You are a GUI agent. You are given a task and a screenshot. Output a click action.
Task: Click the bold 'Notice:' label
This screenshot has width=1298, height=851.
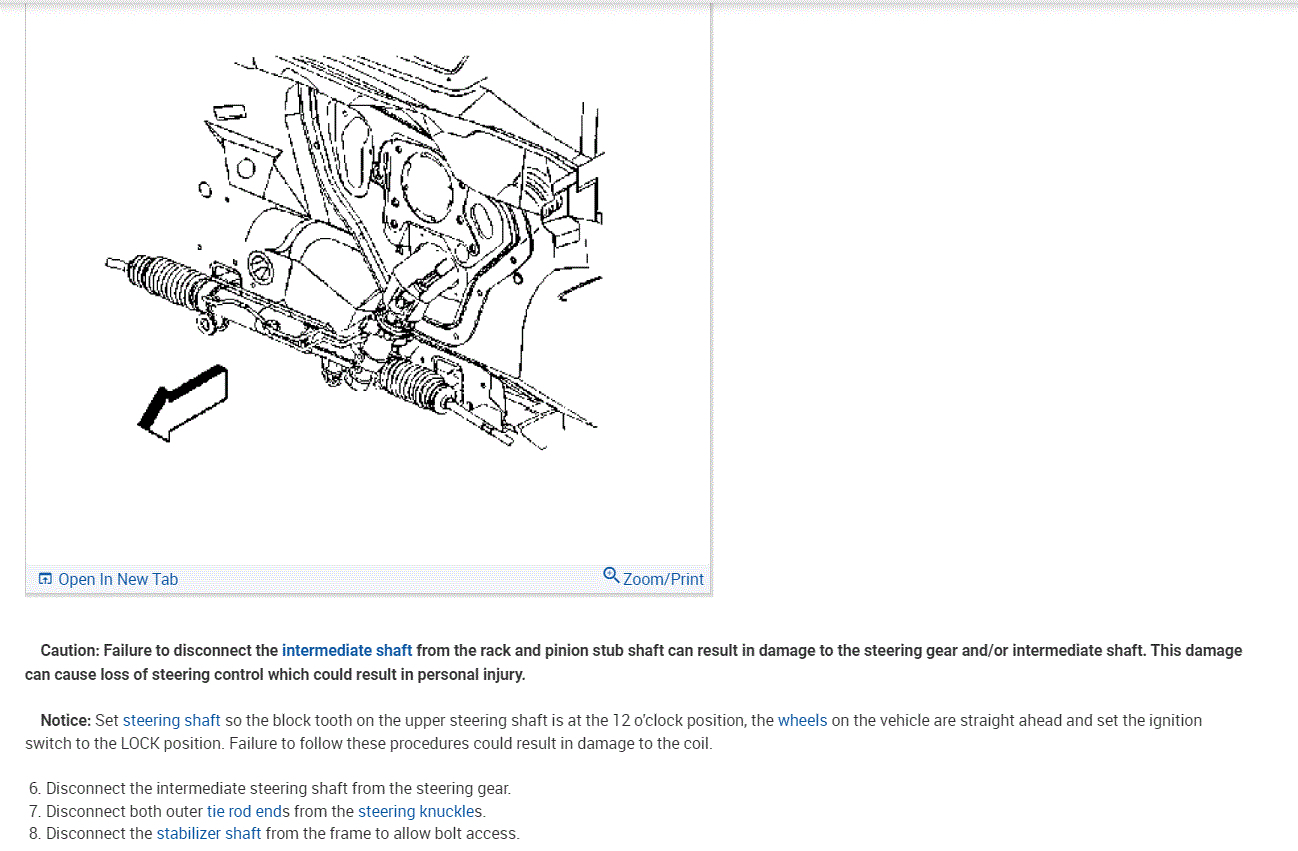(66, 720)
